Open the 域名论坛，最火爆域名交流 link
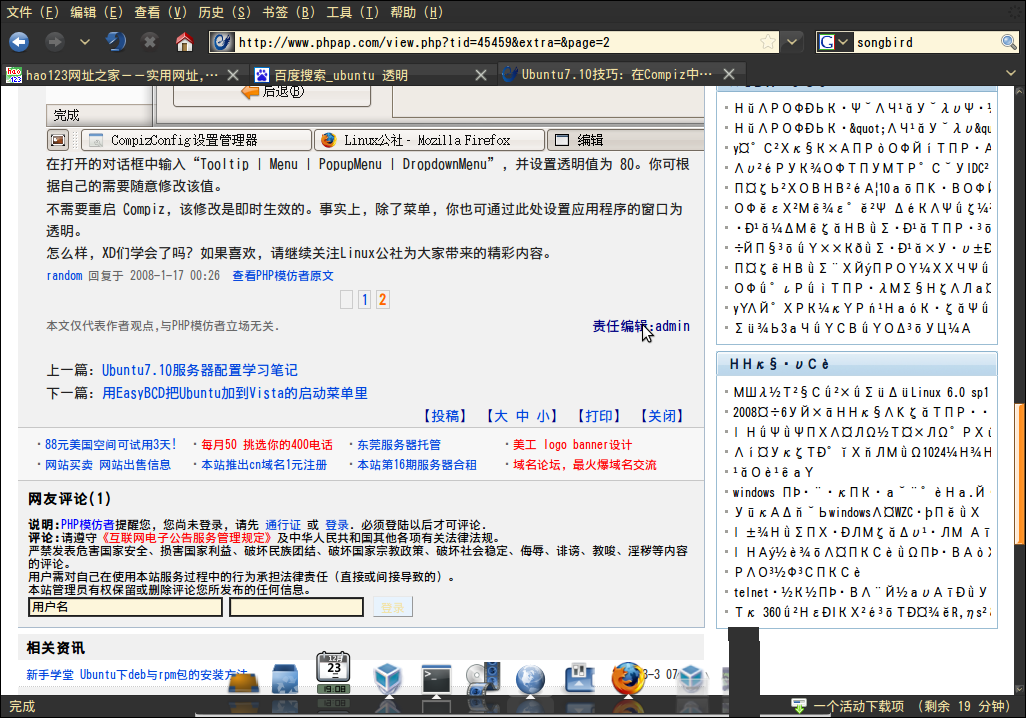 click(585, 465)
